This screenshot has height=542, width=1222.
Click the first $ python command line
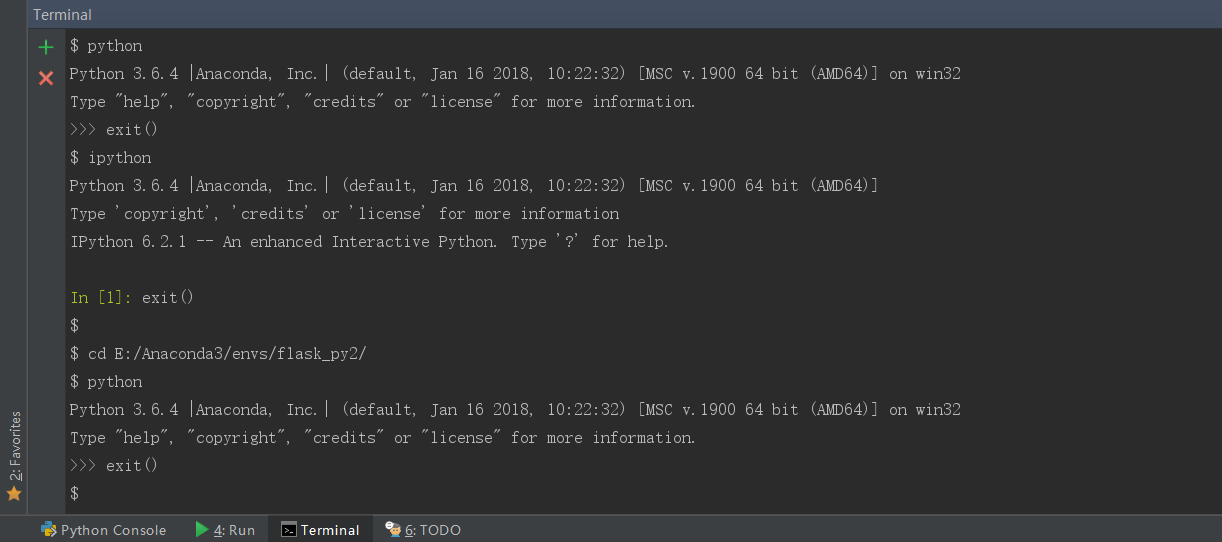click(x=106, y=46)
